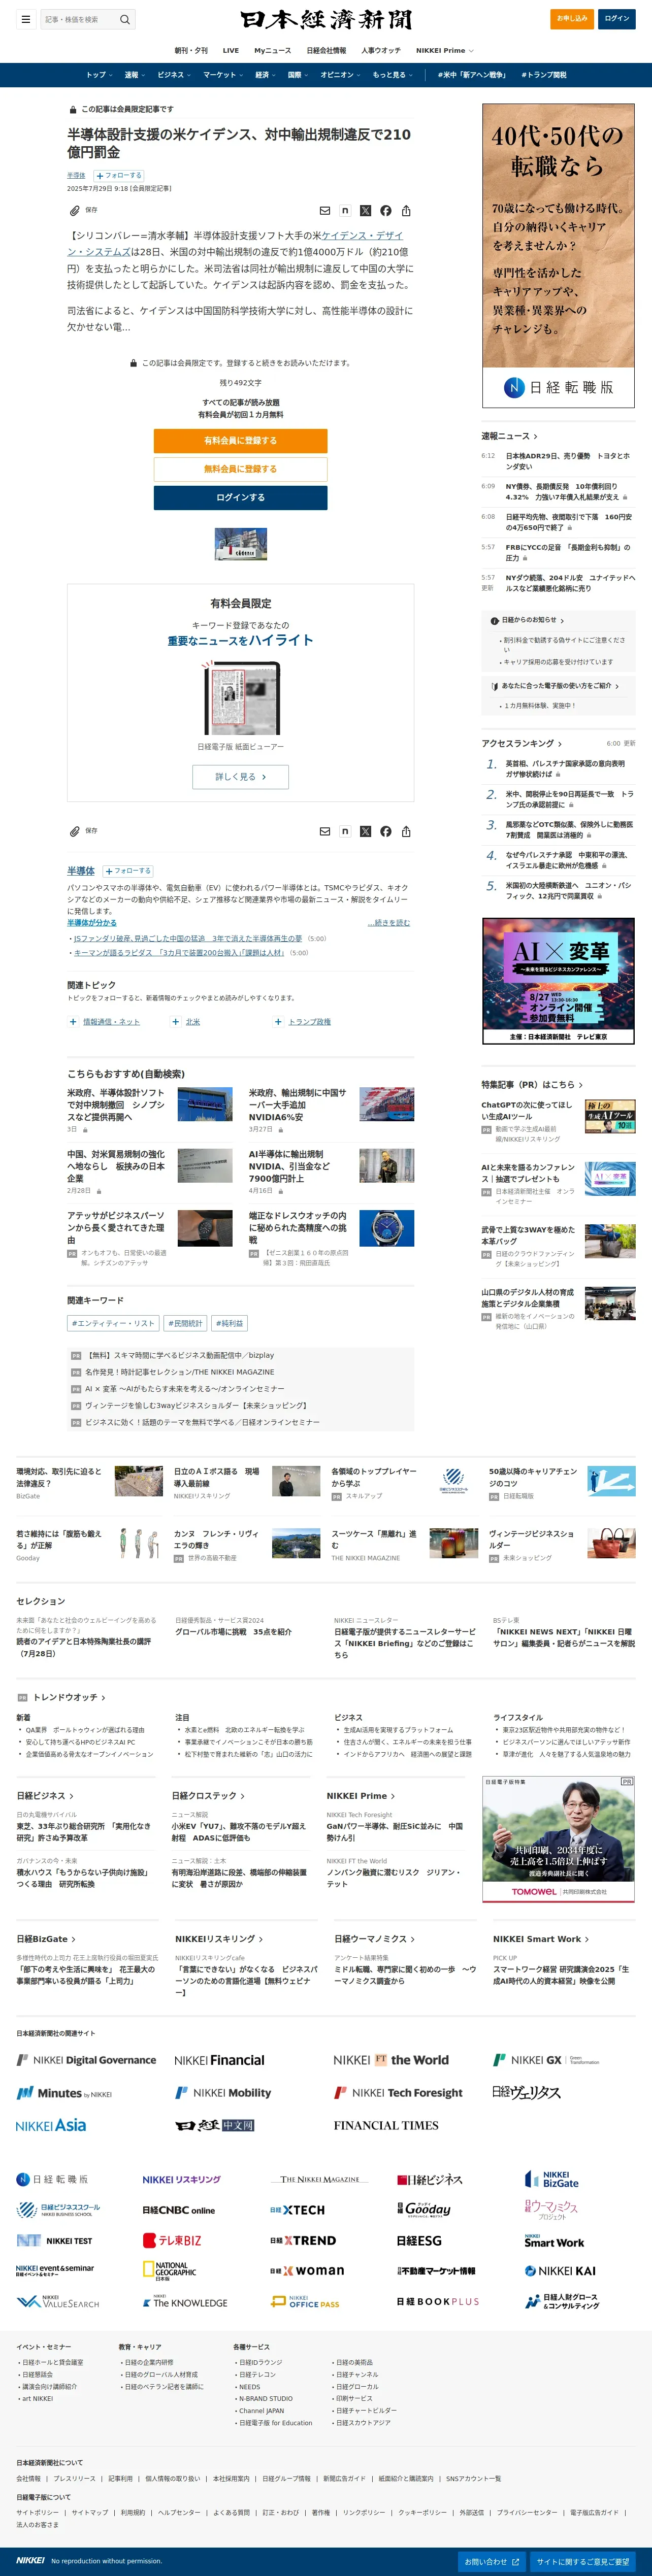The width and height of the screenshot is (652, 2576).
Task: Click the paperclip 保存 icon below 詳しく見る box
Action: point(75,832)
